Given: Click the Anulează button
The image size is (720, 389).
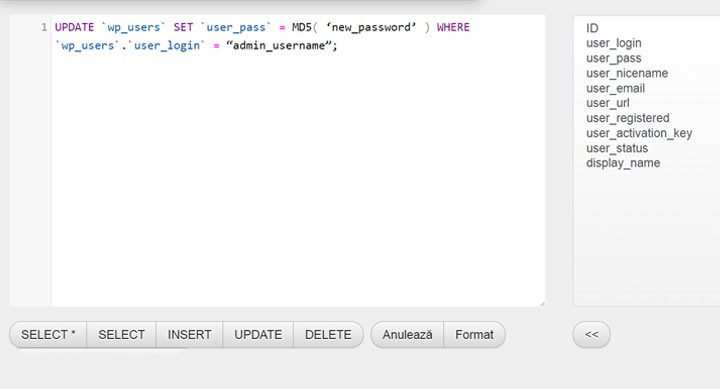Looking at the screenshot, I should click(x=407, y=335).
